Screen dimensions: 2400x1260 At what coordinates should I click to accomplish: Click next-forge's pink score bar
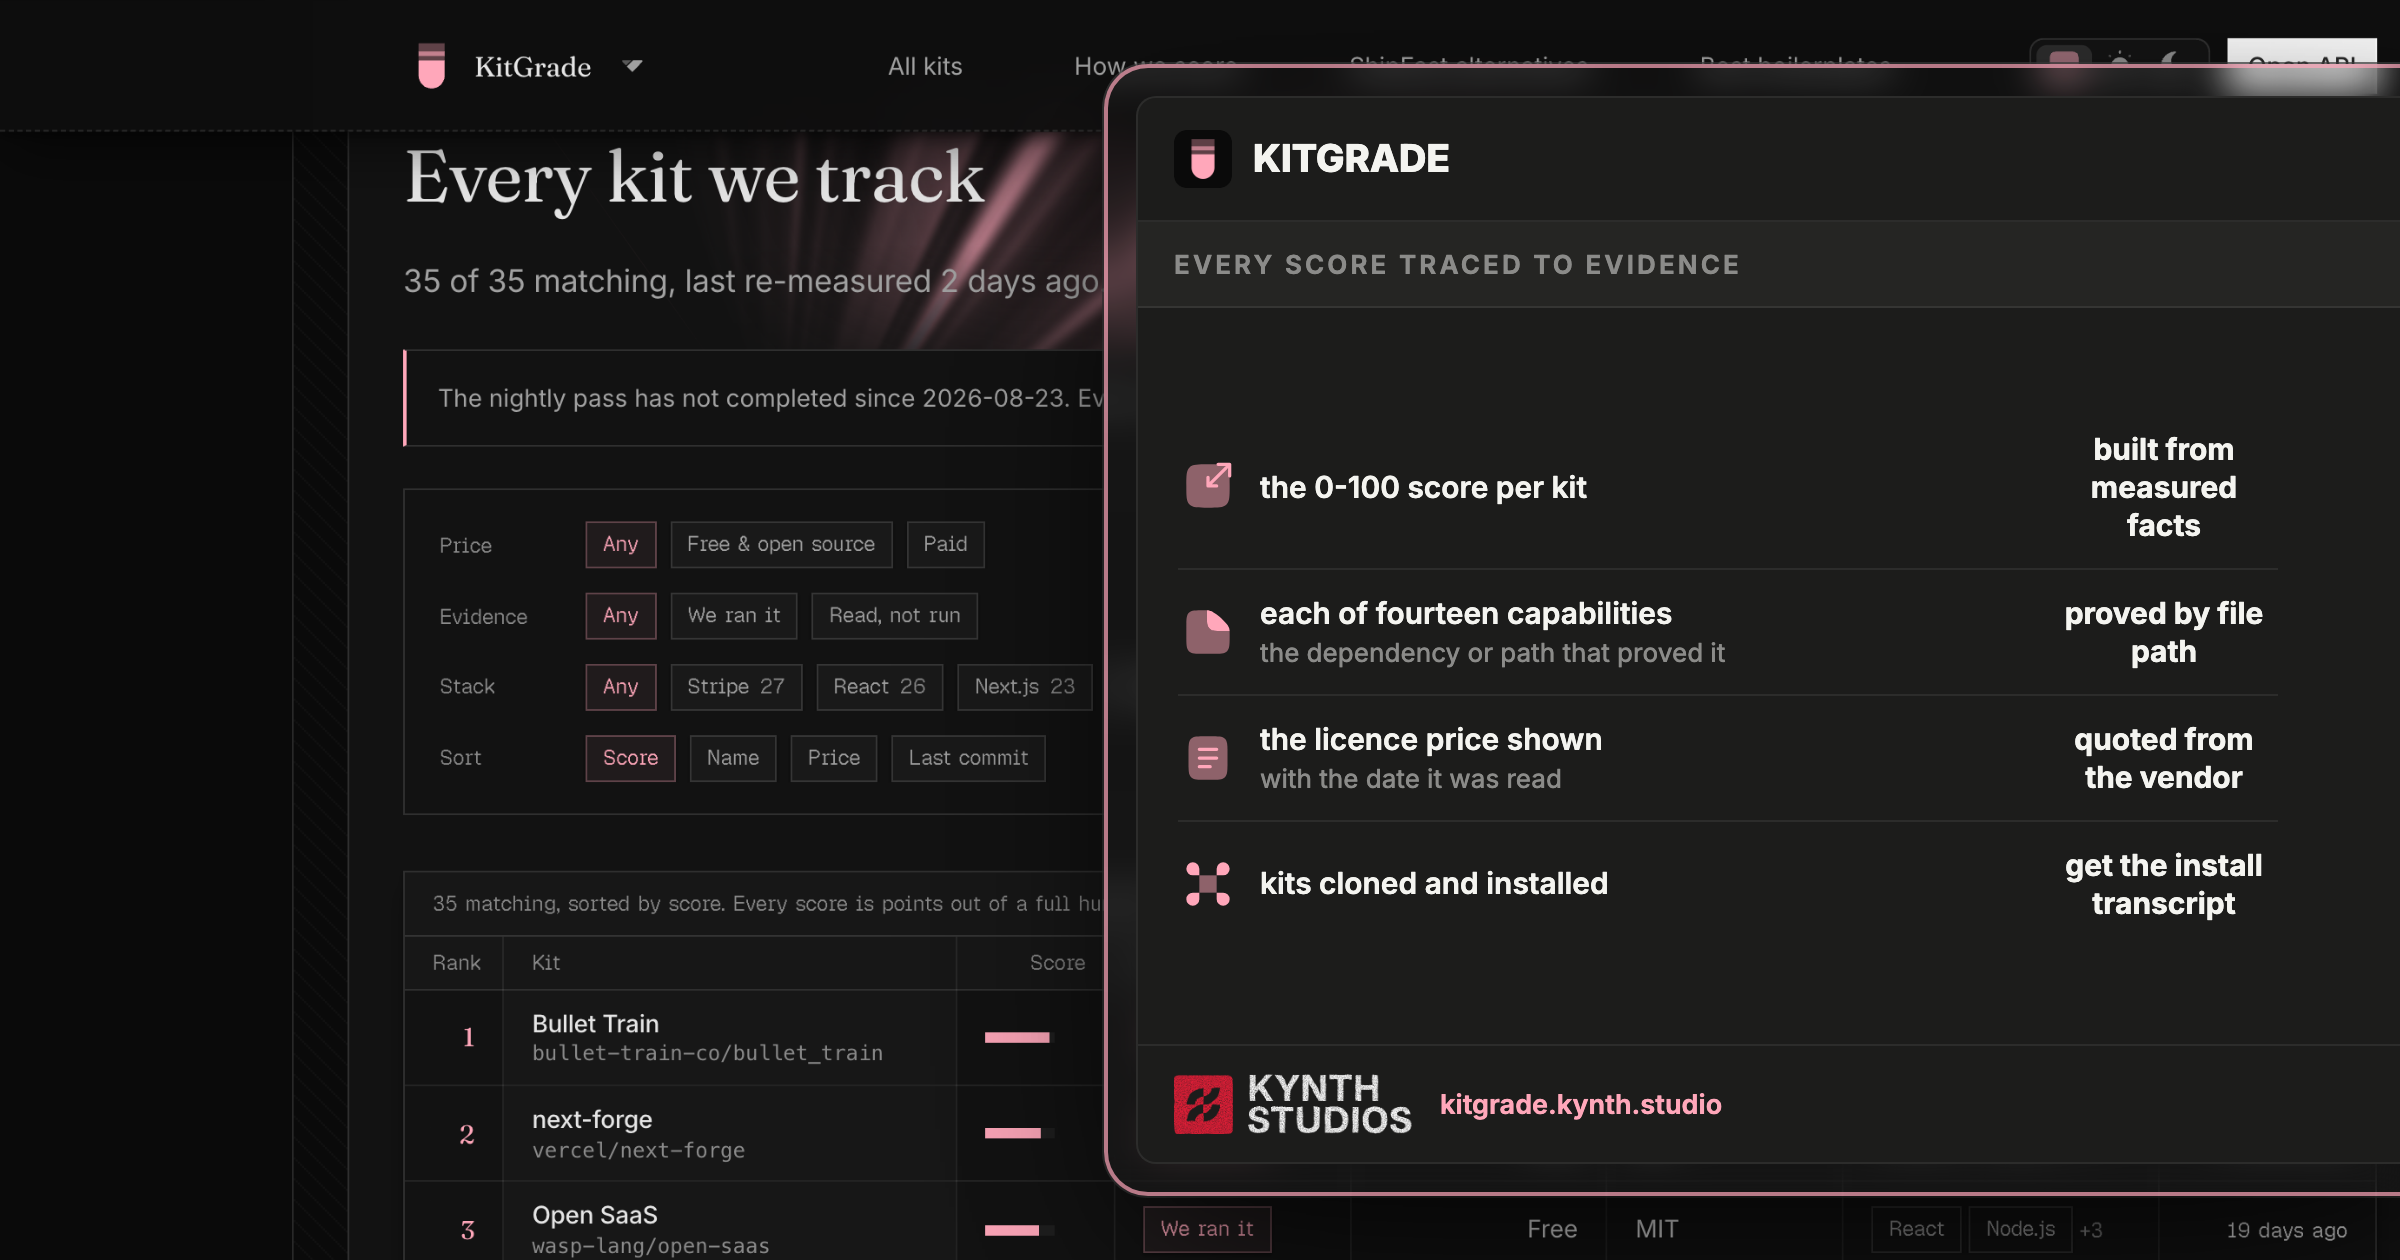tap(1013, 1133)
